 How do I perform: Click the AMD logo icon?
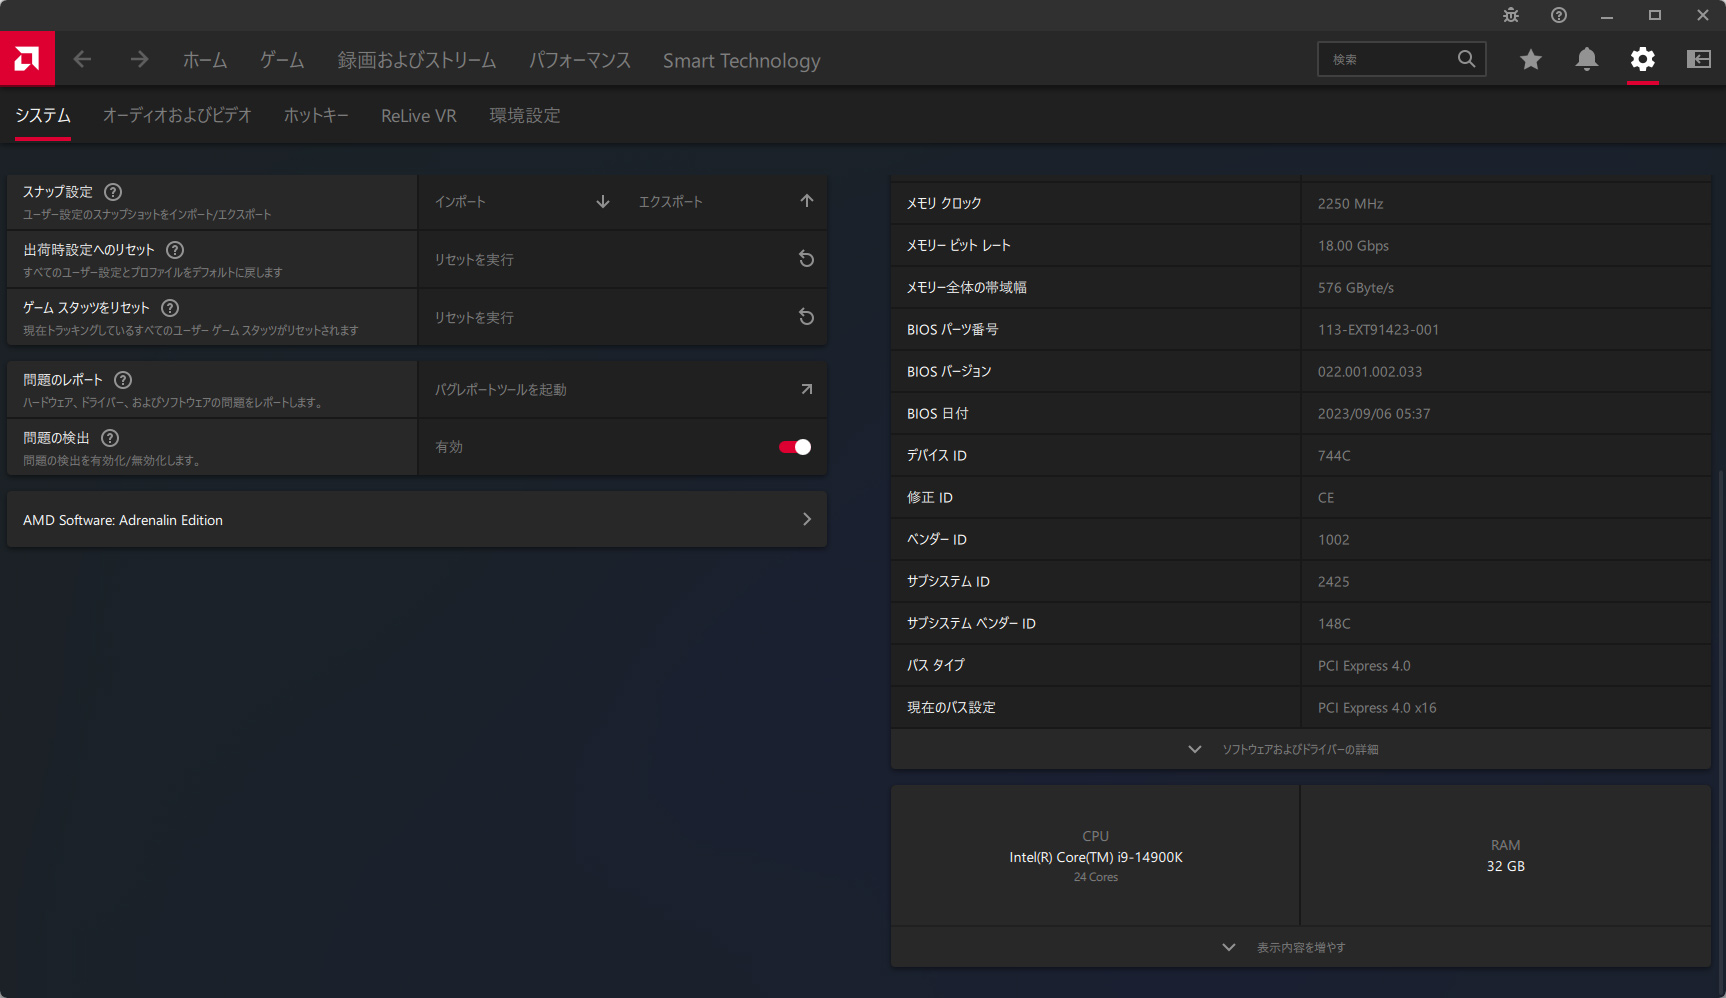click(x=27, y=59)
